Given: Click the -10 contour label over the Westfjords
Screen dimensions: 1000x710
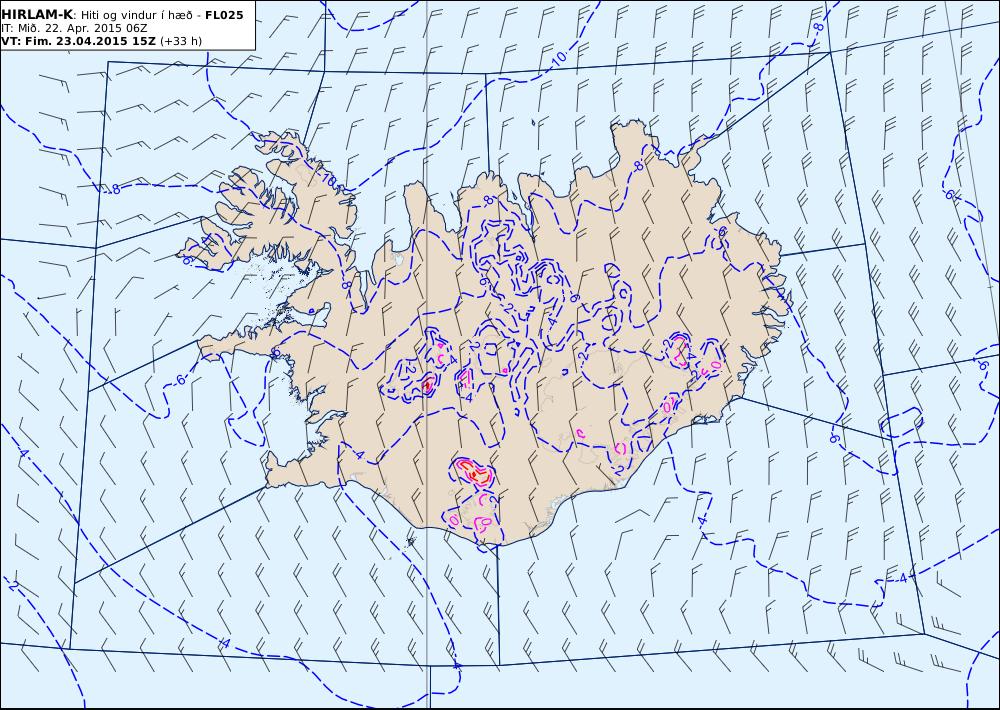Looking at the screenshot, I should [327, 180].
